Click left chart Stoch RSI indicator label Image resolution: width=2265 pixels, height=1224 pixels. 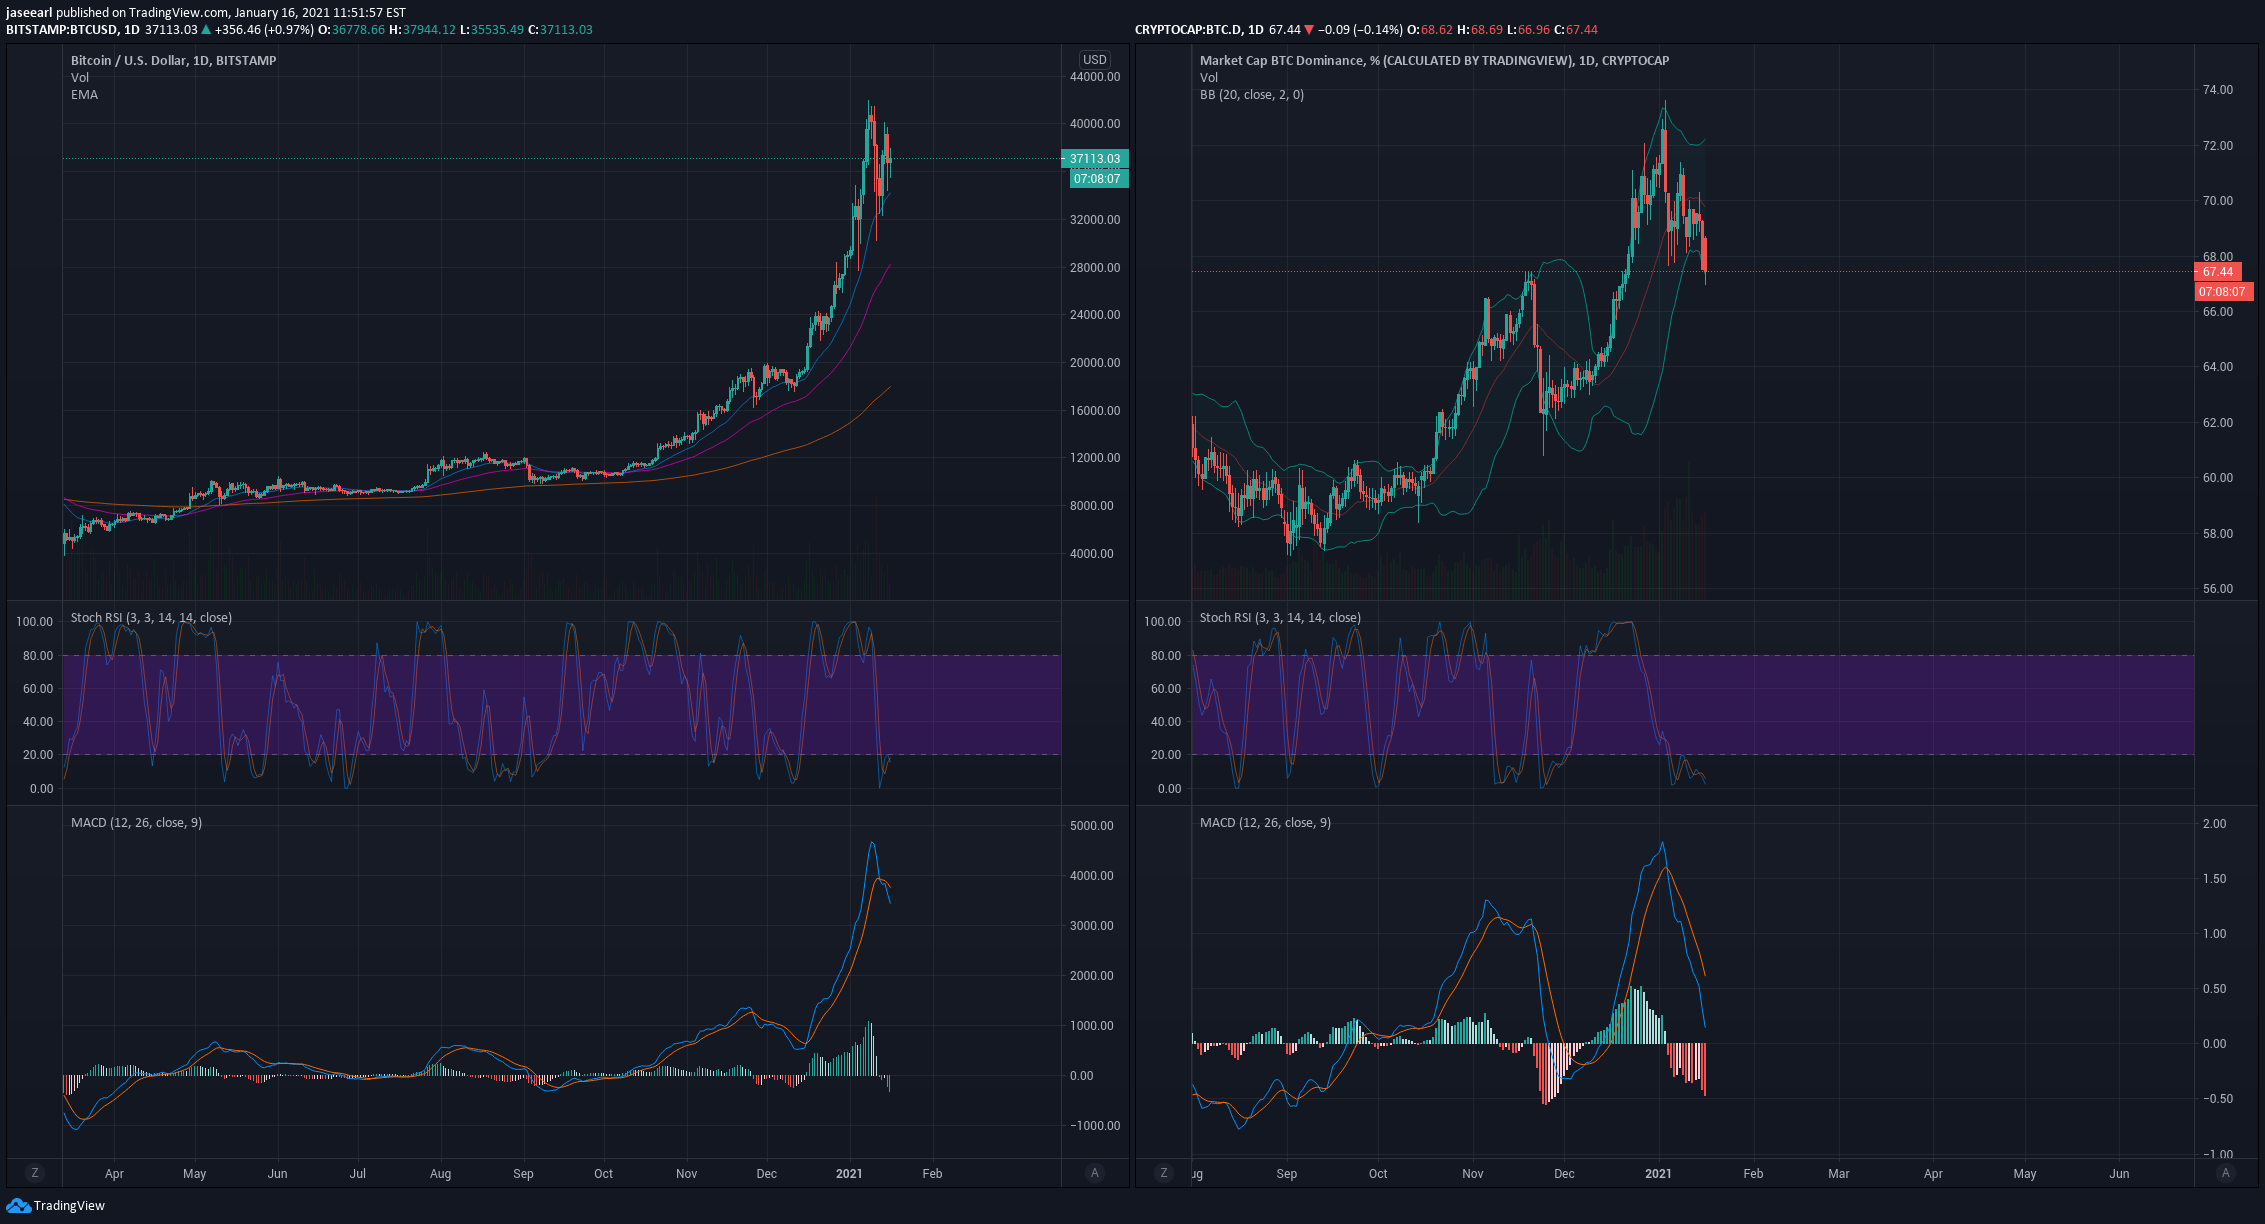(151, 618)
